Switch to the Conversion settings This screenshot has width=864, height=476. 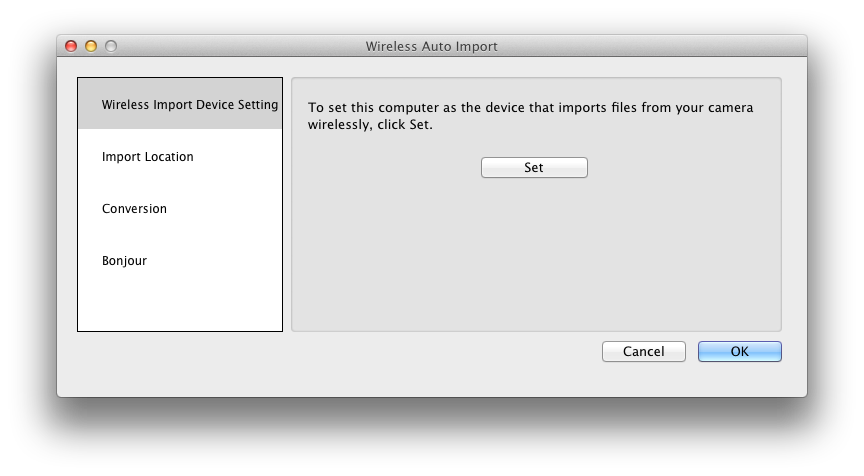[134, 209]
